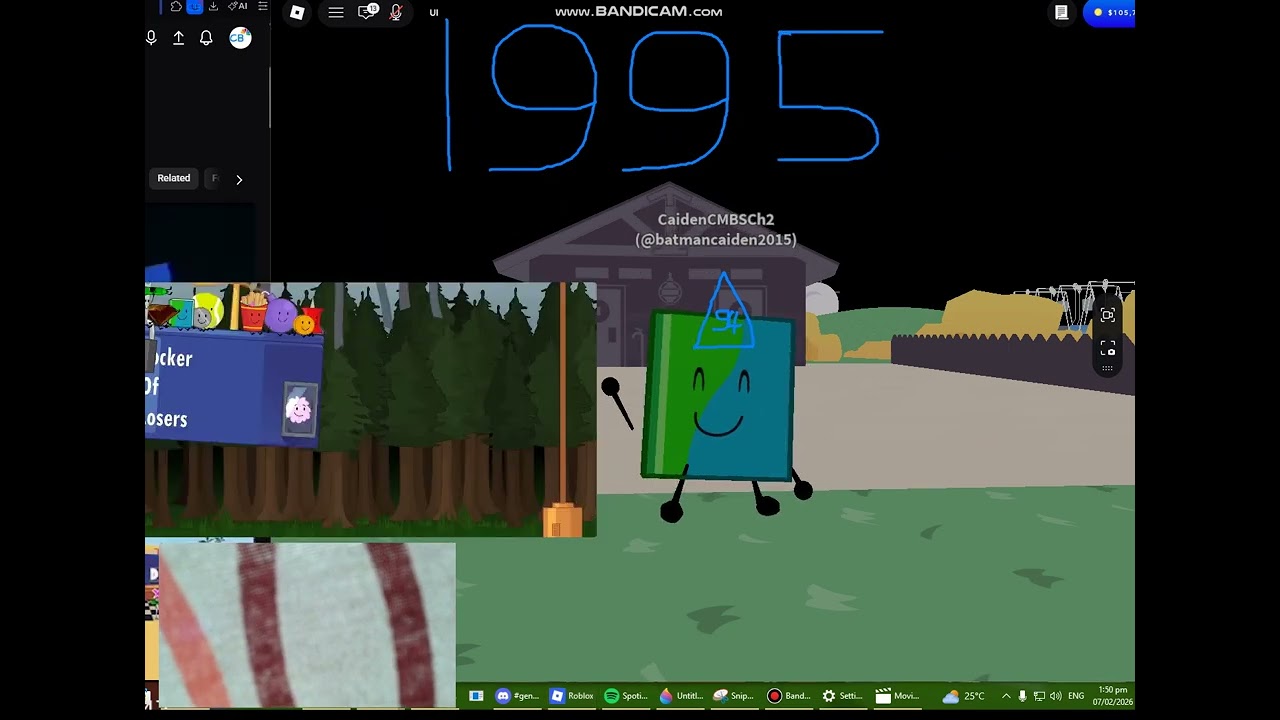Open the Roblox logo menu

click(297, 12)
